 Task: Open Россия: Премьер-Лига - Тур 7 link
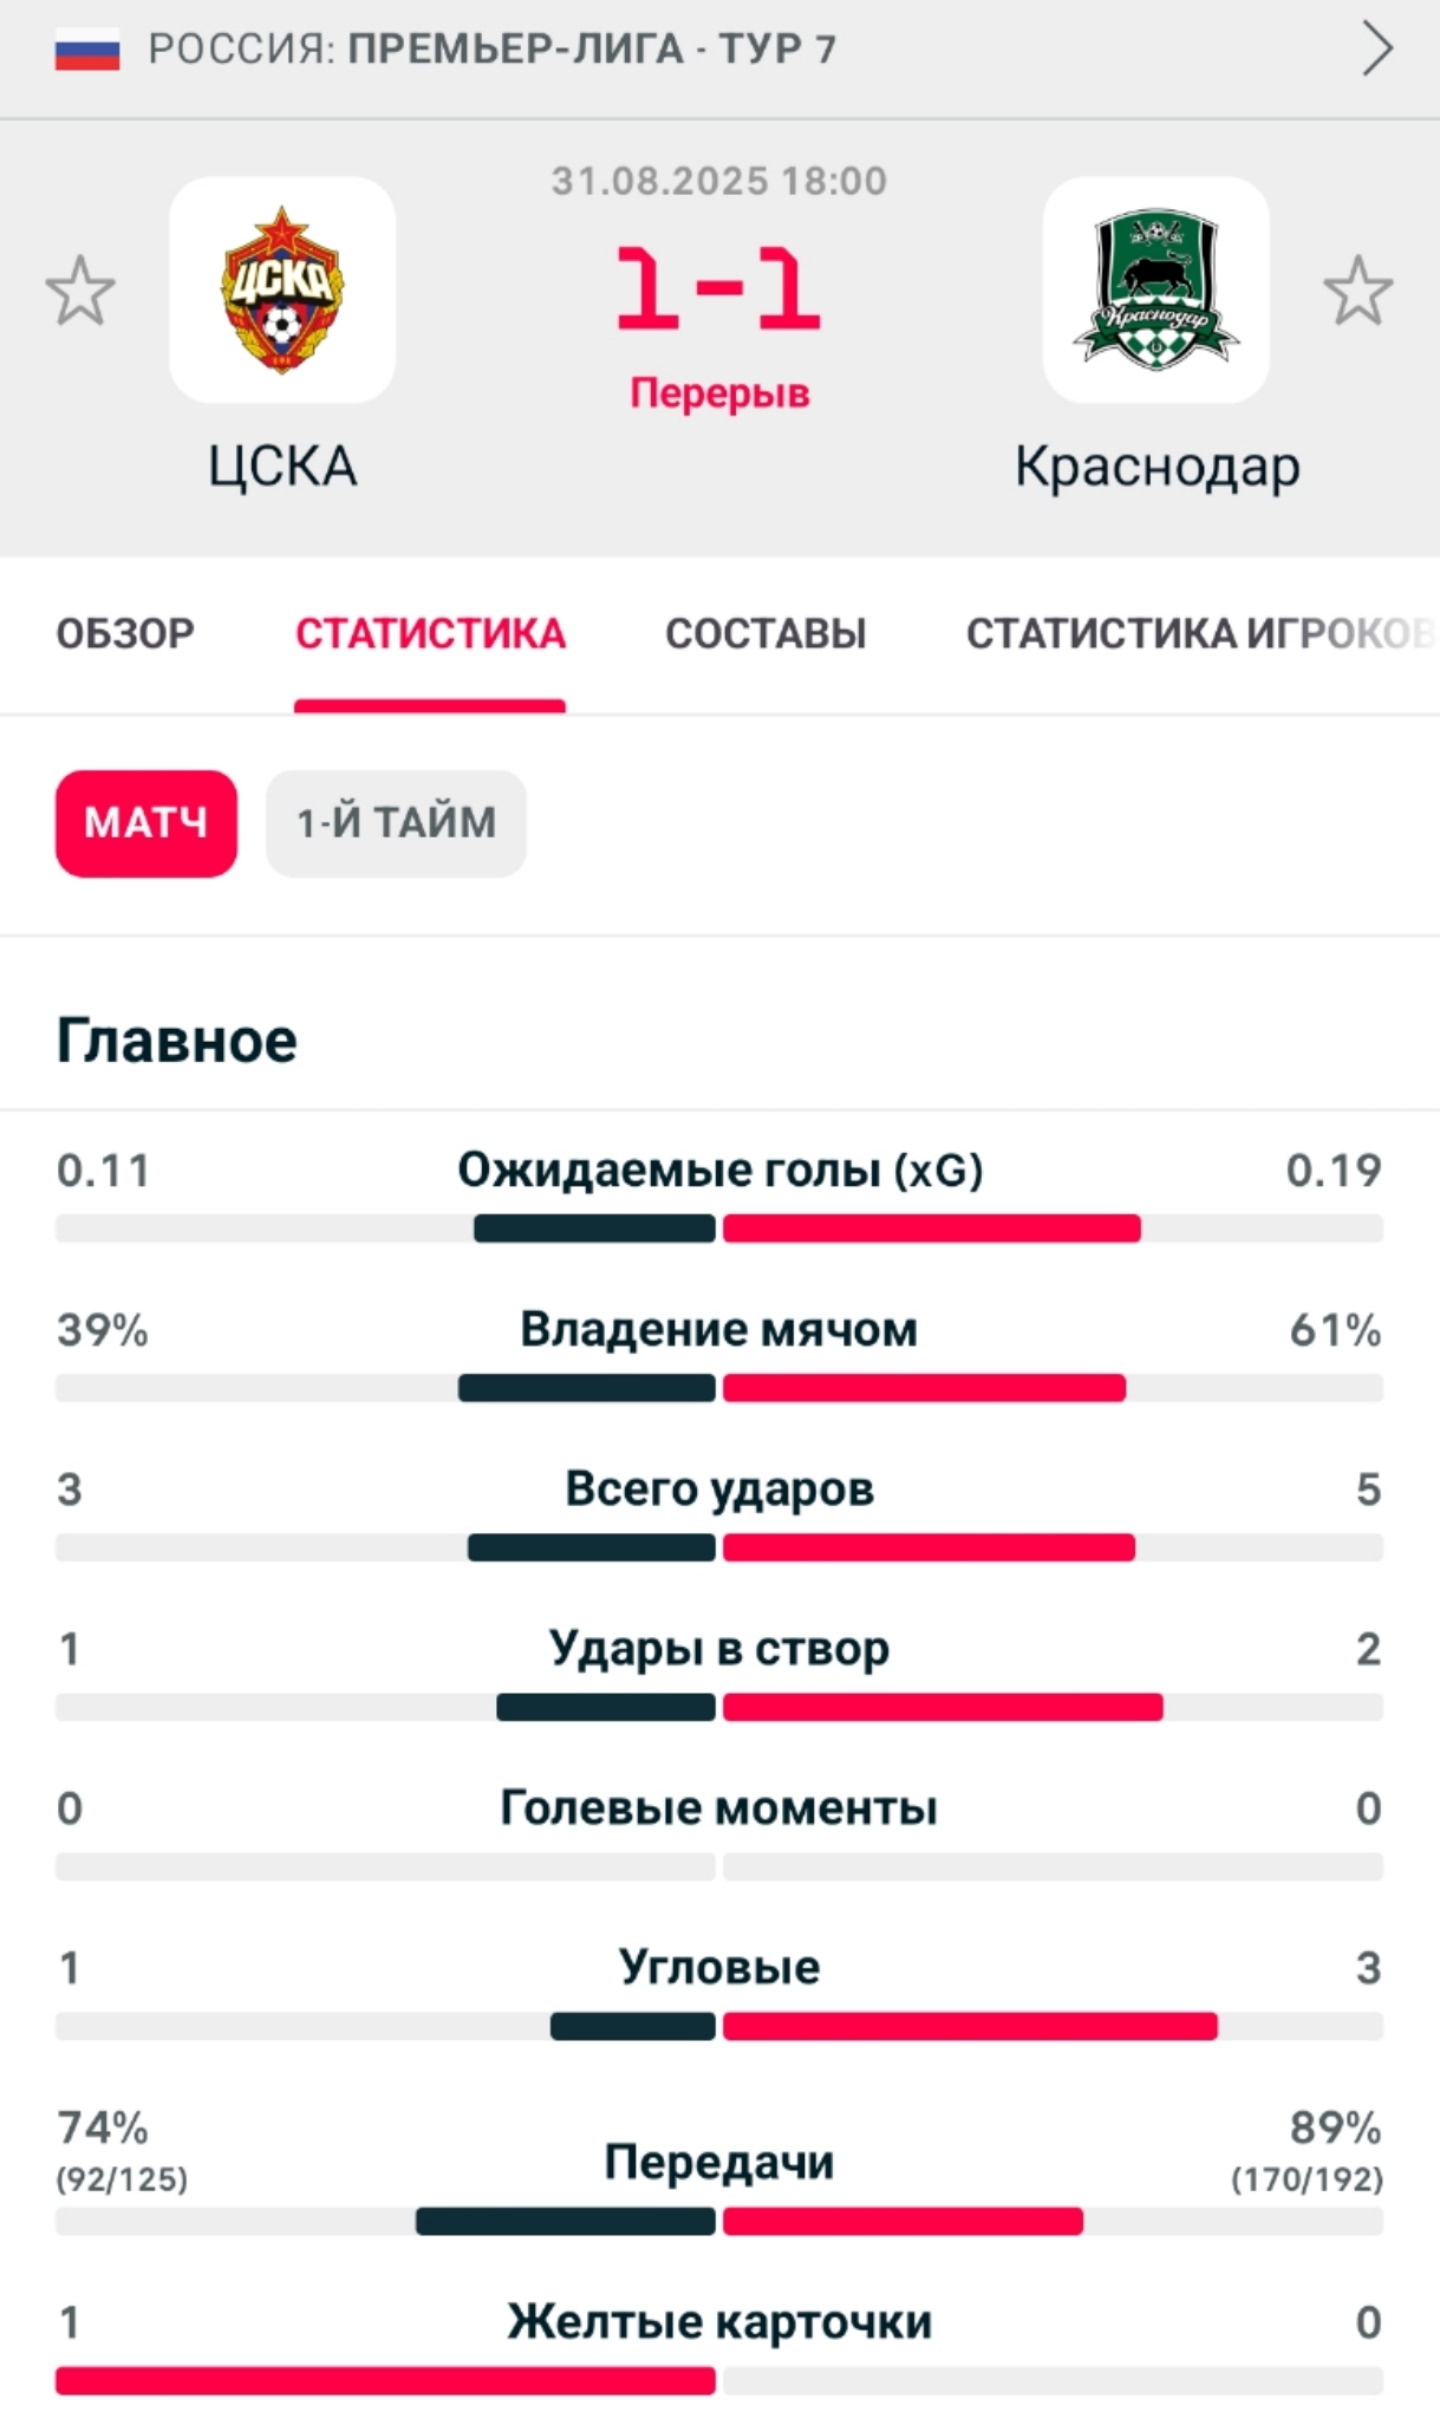[x=492, y=49]
